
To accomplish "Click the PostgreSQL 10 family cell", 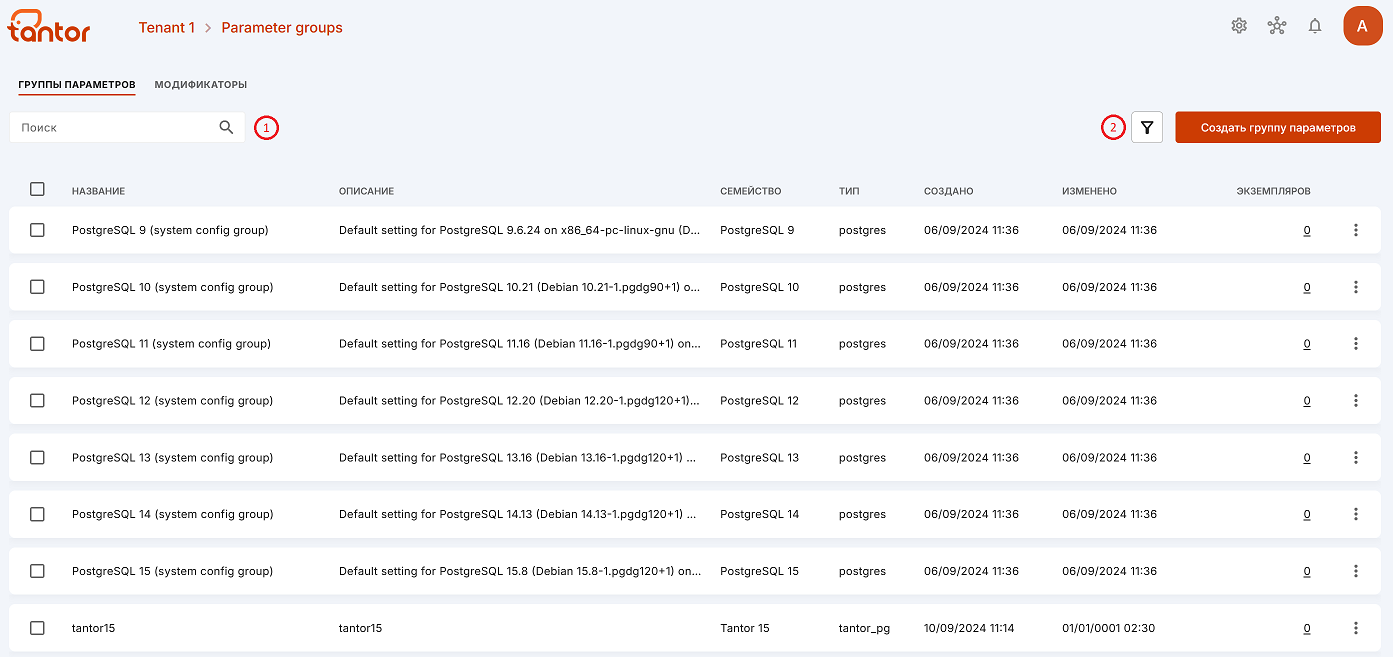I will click(x=759, y=287).
